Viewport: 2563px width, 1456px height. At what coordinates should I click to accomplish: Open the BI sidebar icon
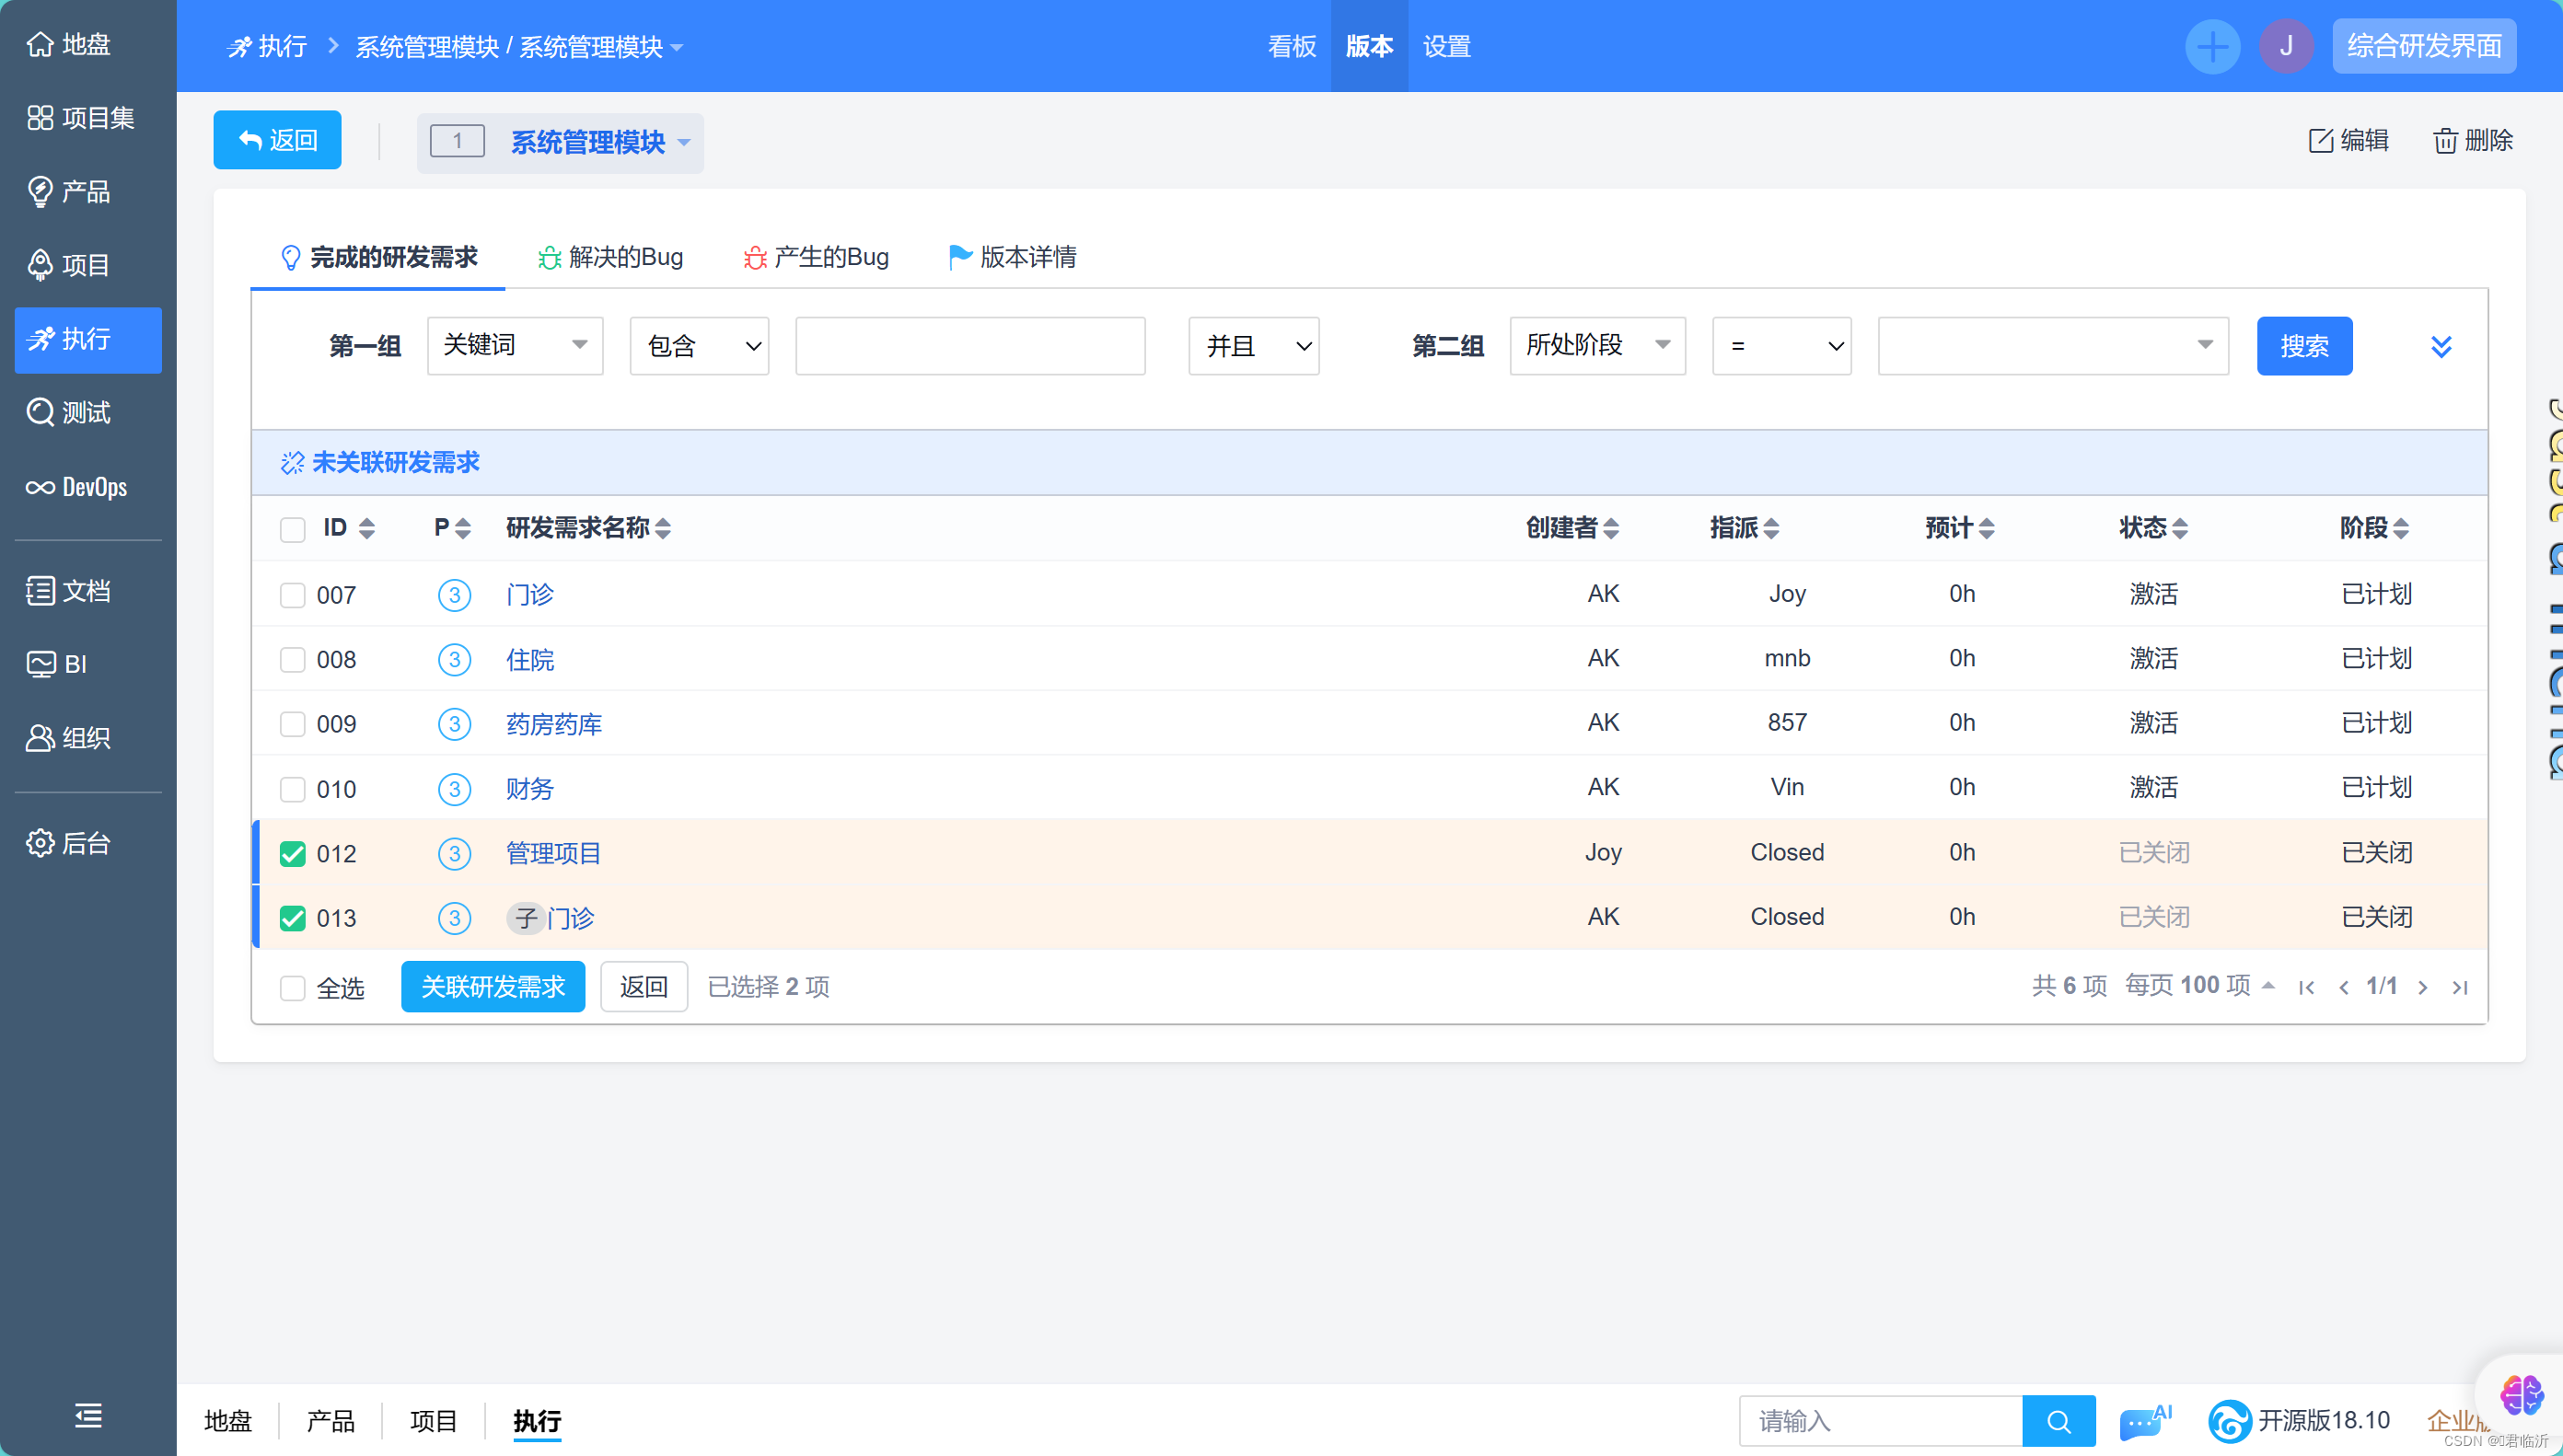(x=40, y=664)
